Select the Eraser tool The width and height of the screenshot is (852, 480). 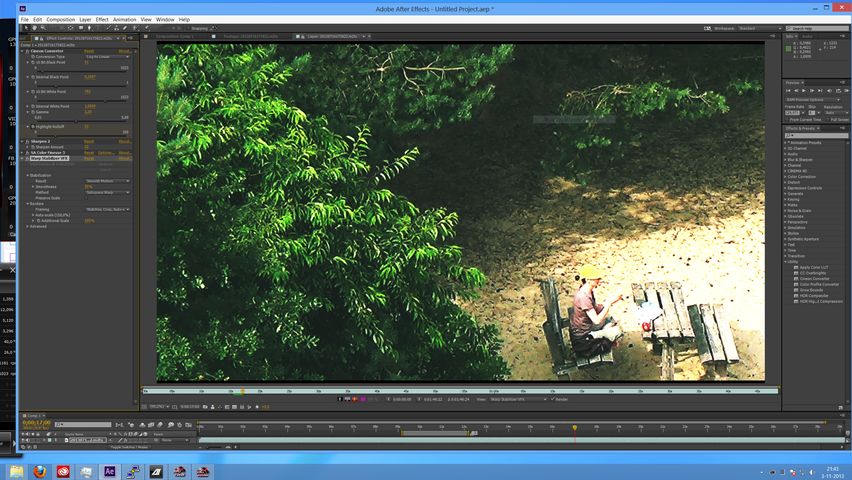coord(124,28)
